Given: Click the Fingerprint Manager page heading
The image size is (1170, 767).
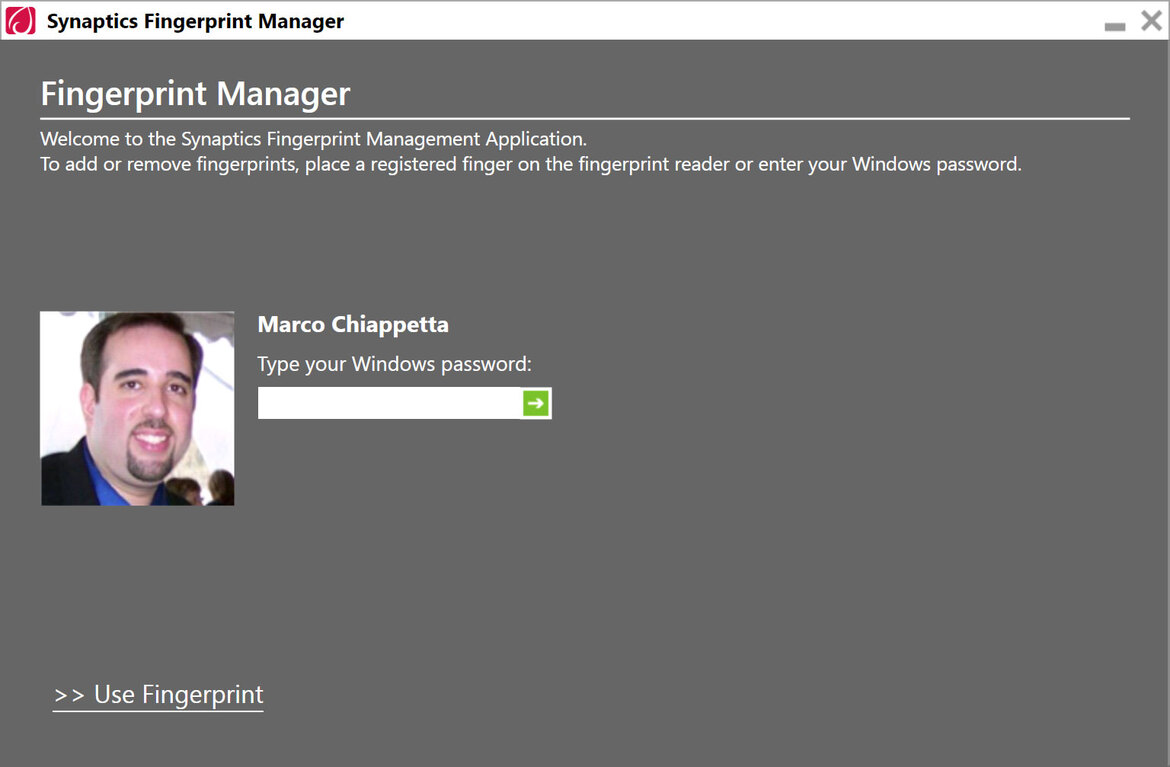Looking at the screenshot, I should point(195,94).
